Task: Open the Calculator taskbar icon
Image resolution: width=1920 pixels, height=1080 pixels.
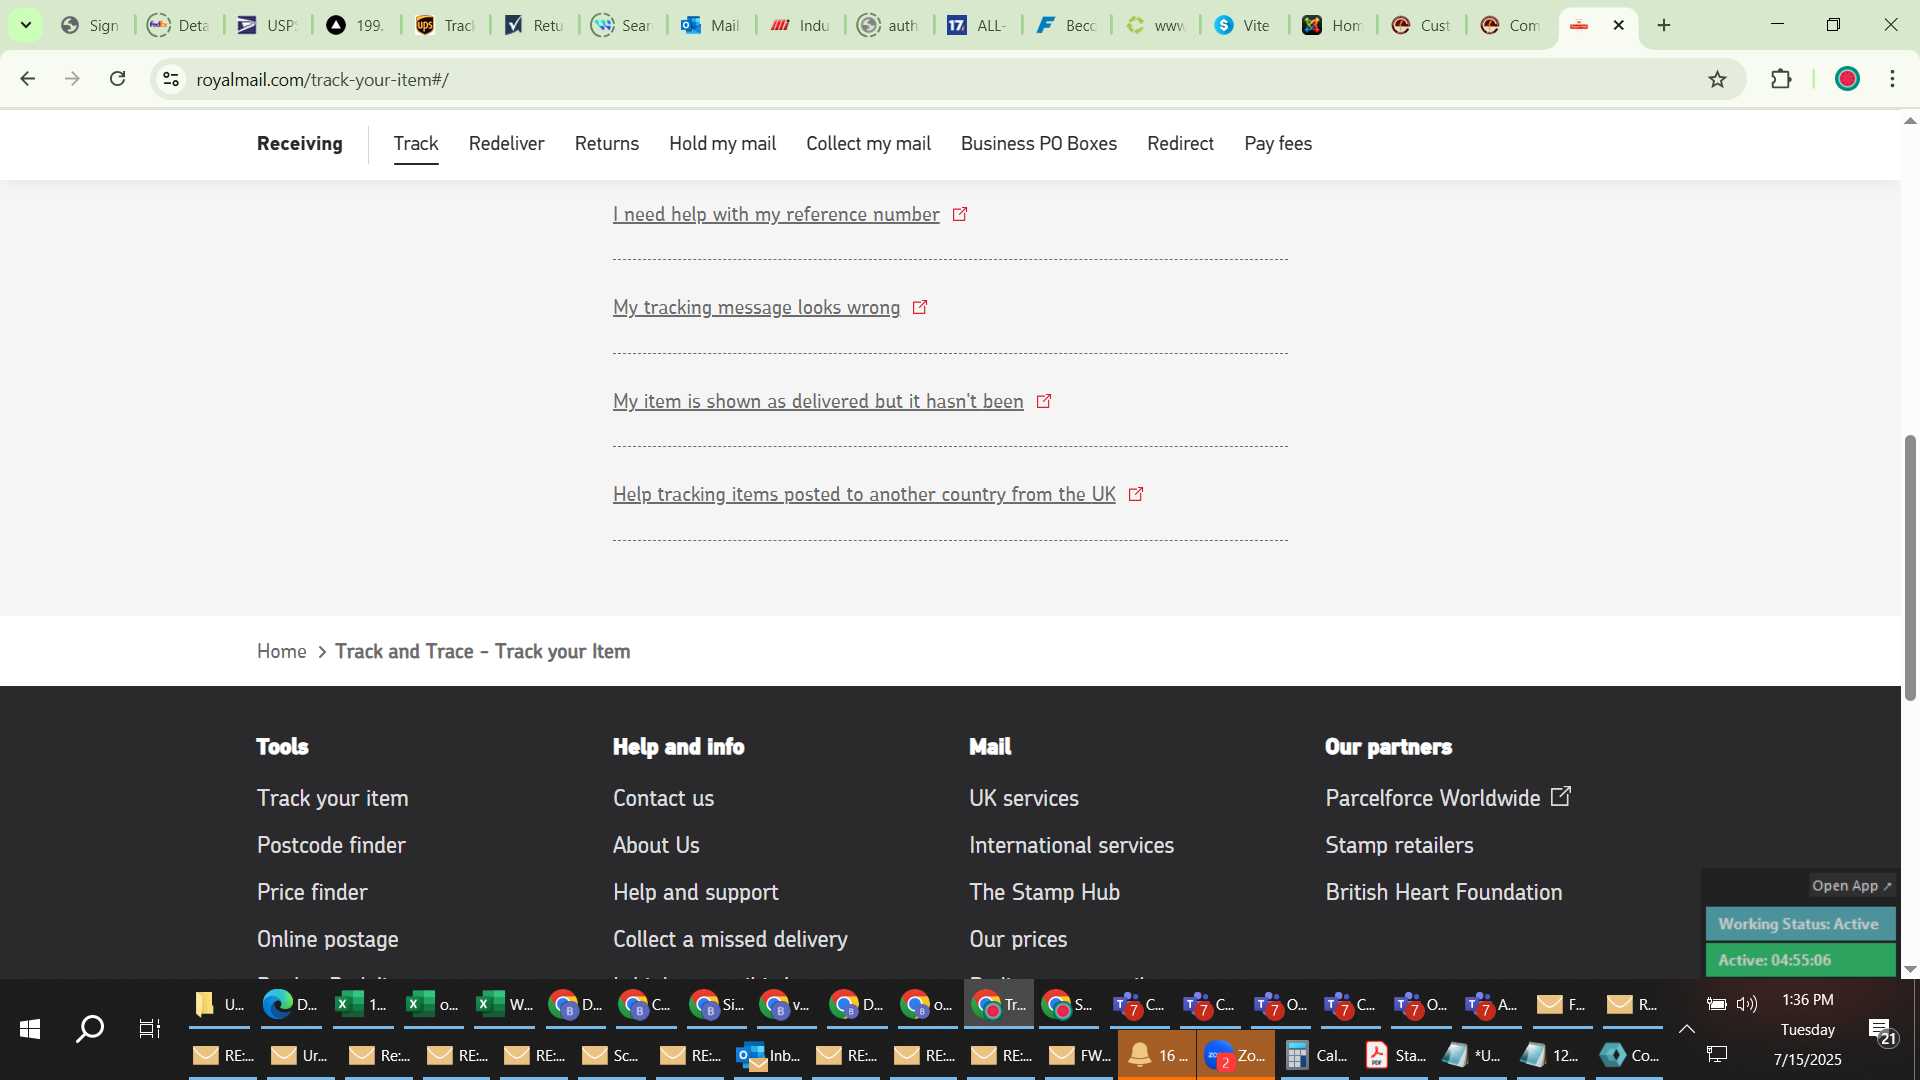Action: click(1315, 1055)
